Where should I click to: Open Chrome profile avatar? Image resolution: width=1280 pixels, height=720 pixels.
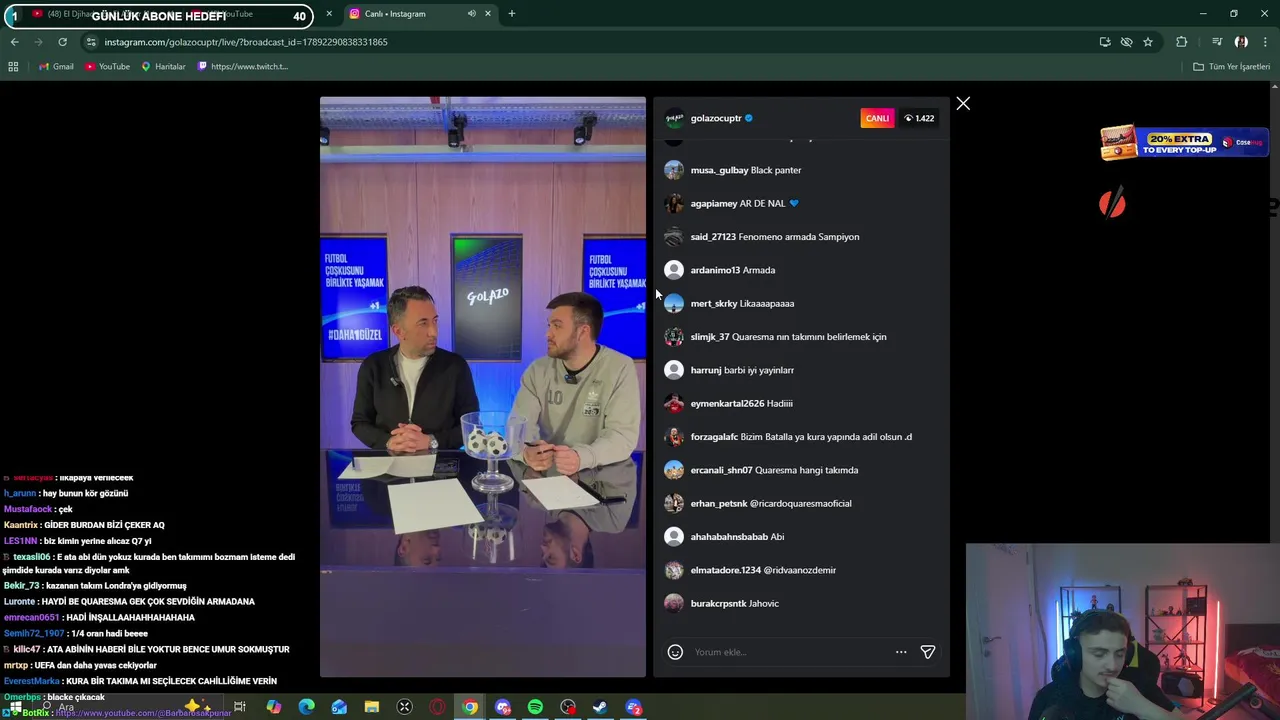coord(1241,42)
